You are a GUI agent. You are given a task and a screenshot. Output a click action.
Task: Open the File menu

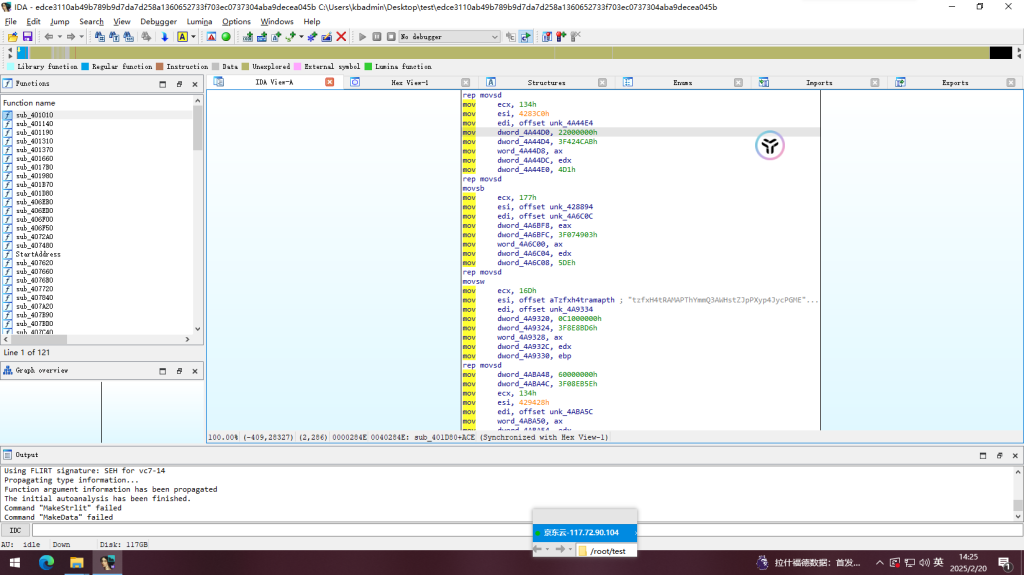click(x=10, y=22)
